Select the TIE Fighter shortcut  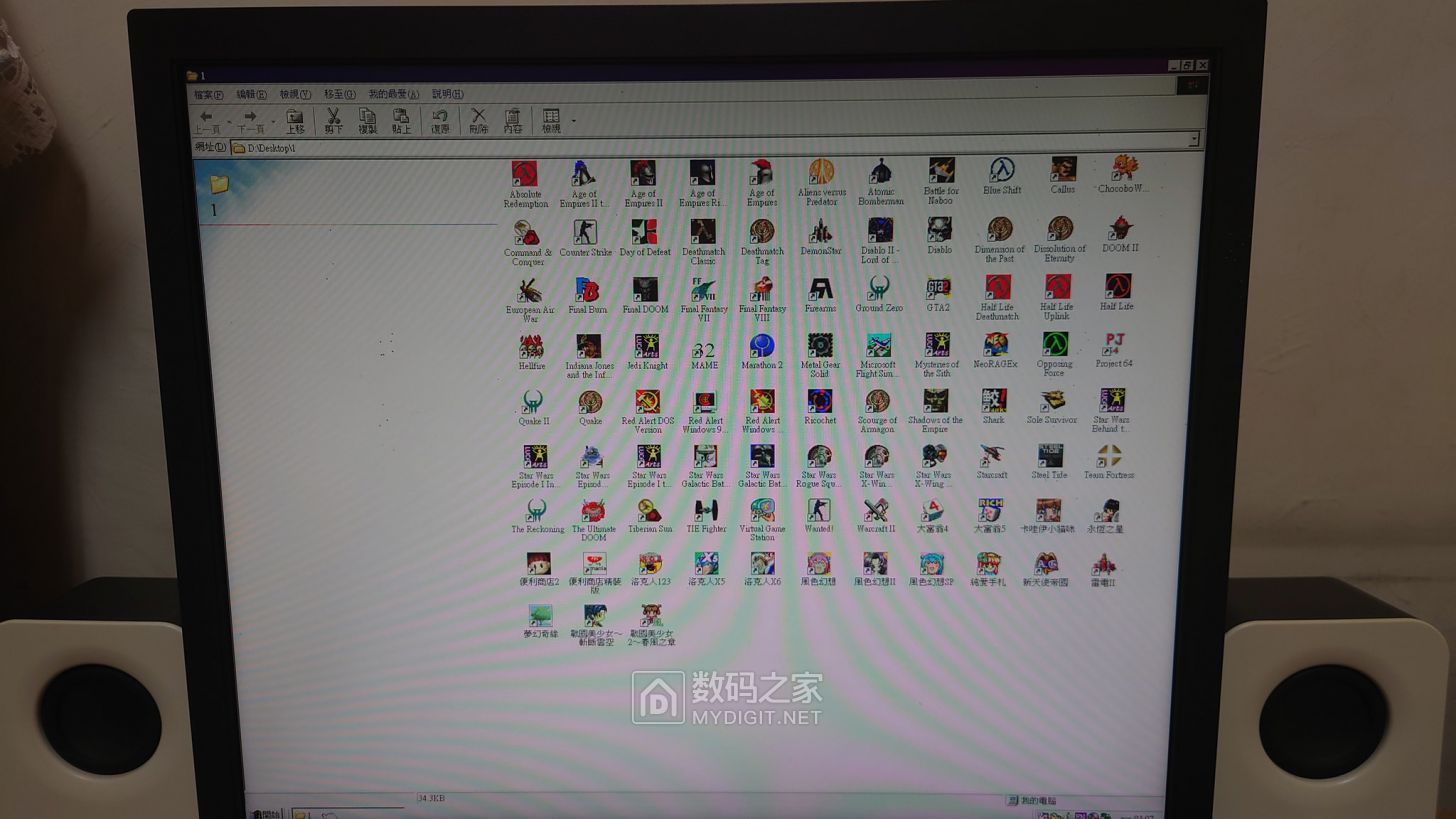point(706,516)
